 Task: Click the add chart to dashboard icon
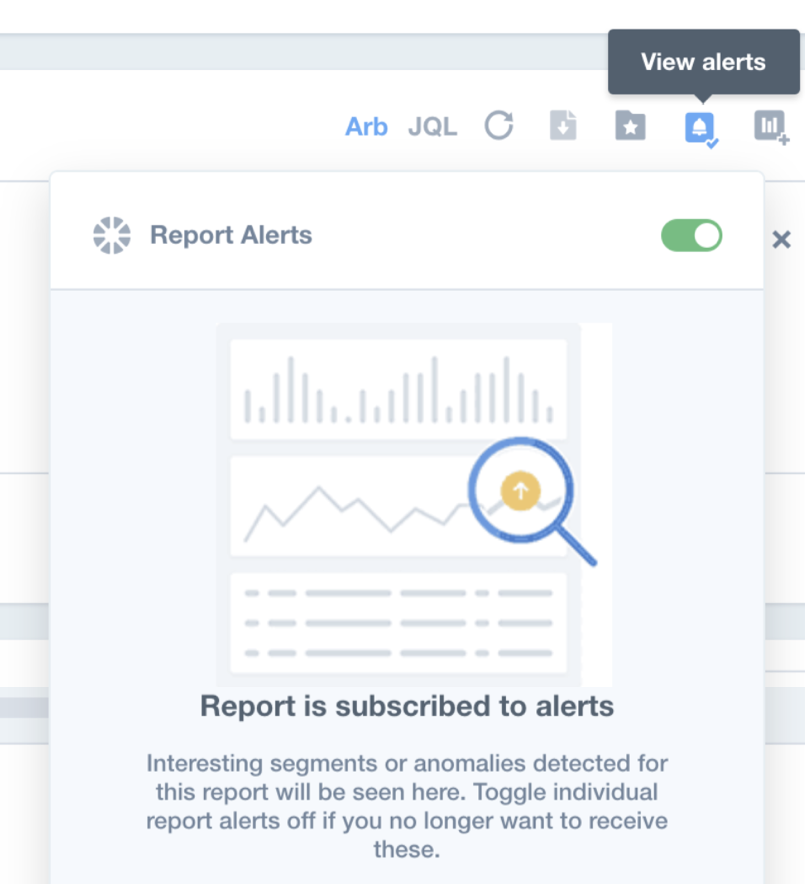tap(771, 127)
